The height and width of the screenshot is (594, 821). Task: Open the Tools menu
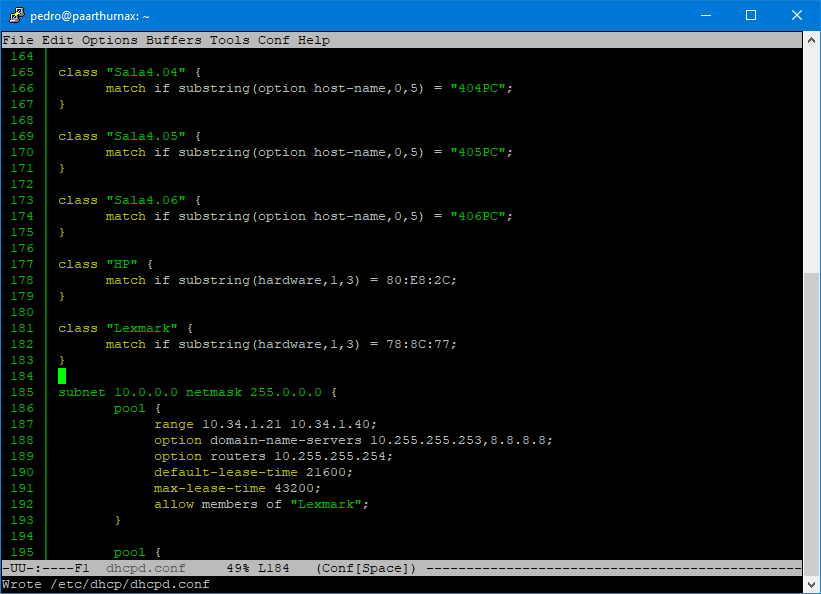tap(229, 40)
